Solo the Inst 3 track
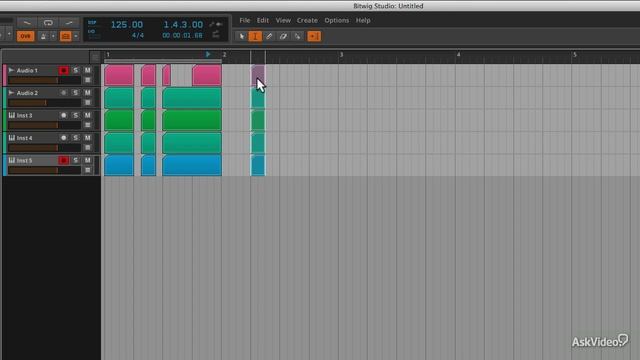This screenshot has width=640, height=360. (76, 116)
